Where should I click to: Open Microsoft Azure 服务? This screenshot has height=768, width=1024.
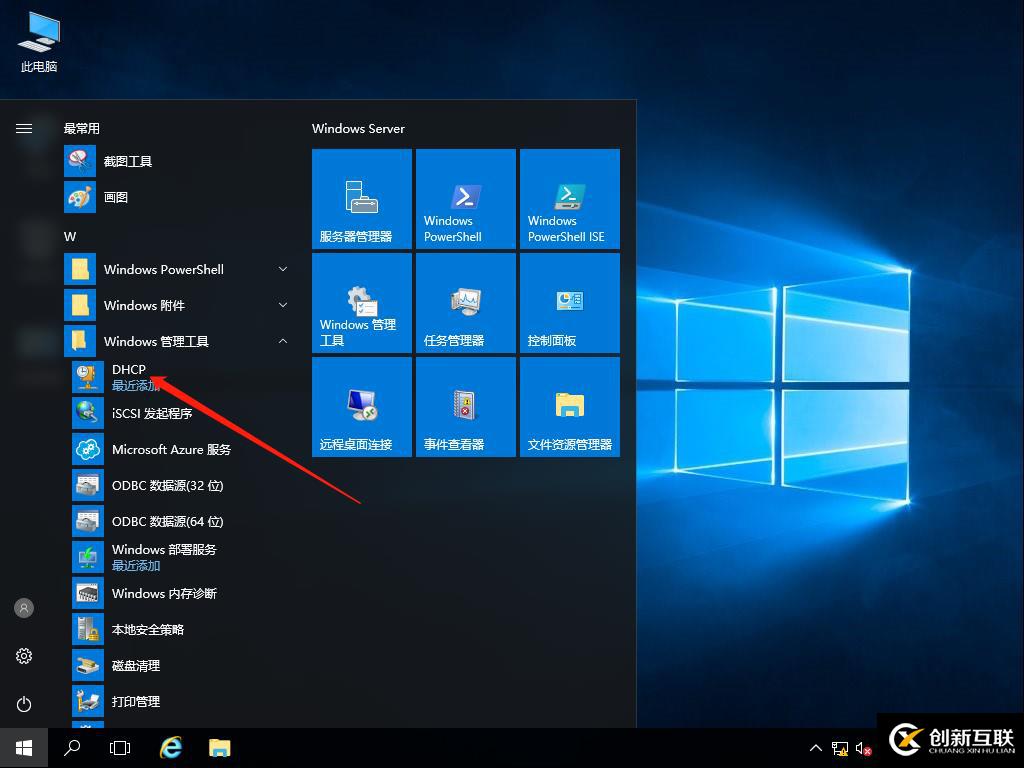coord(170,449)
